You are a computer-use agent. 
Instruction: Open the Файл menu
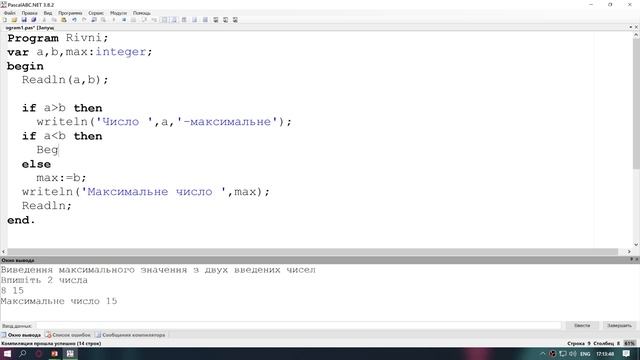(9, 13)
